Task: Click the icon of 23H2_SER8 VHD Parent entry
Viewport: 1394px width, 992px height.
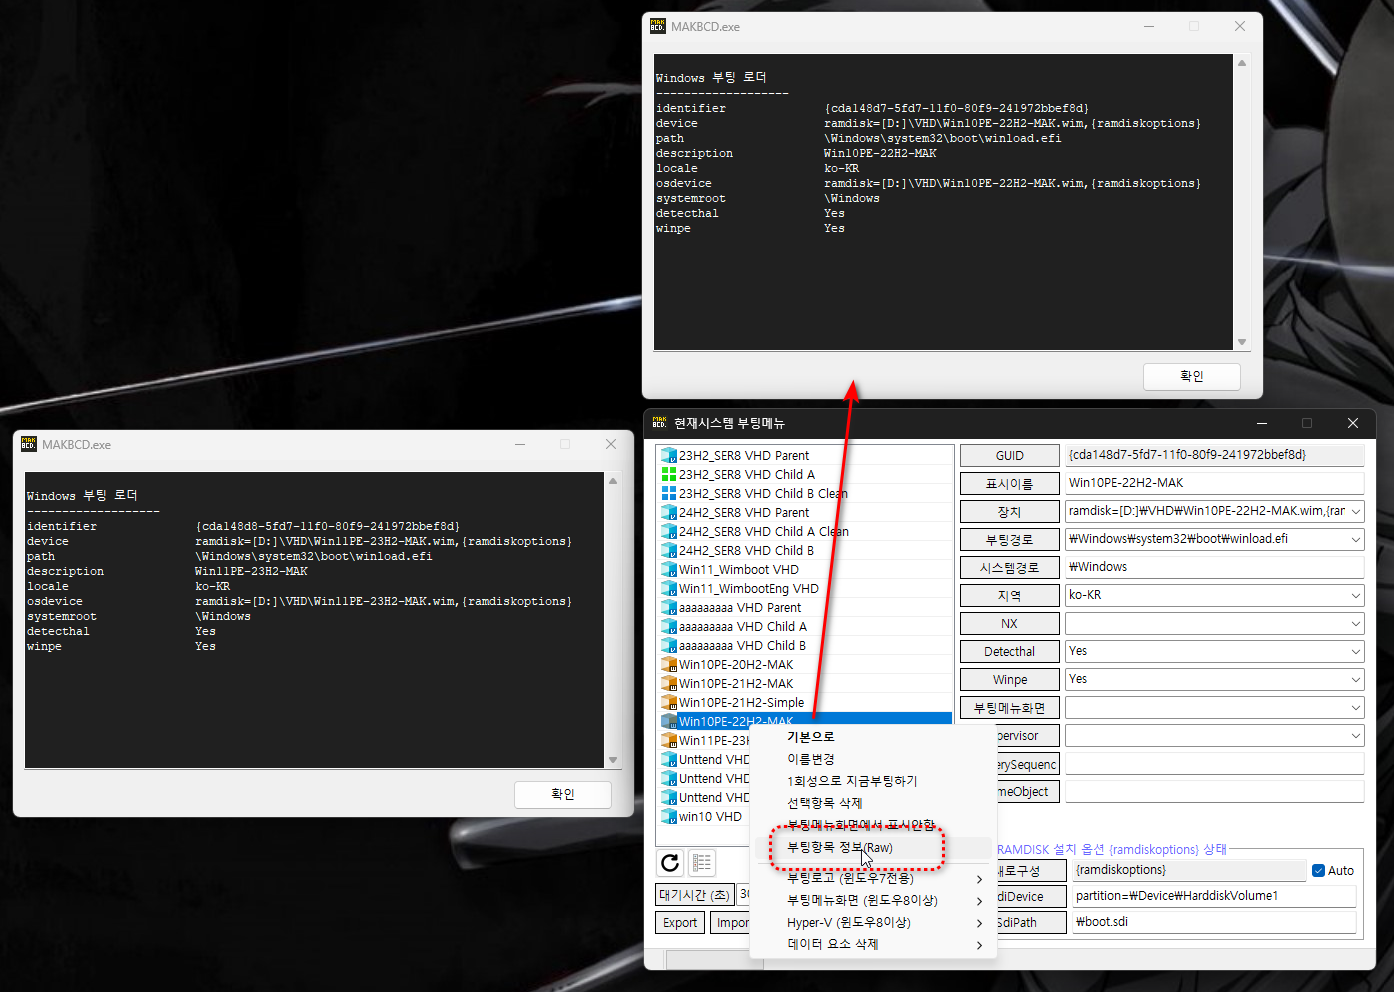Action: (669, 456)
